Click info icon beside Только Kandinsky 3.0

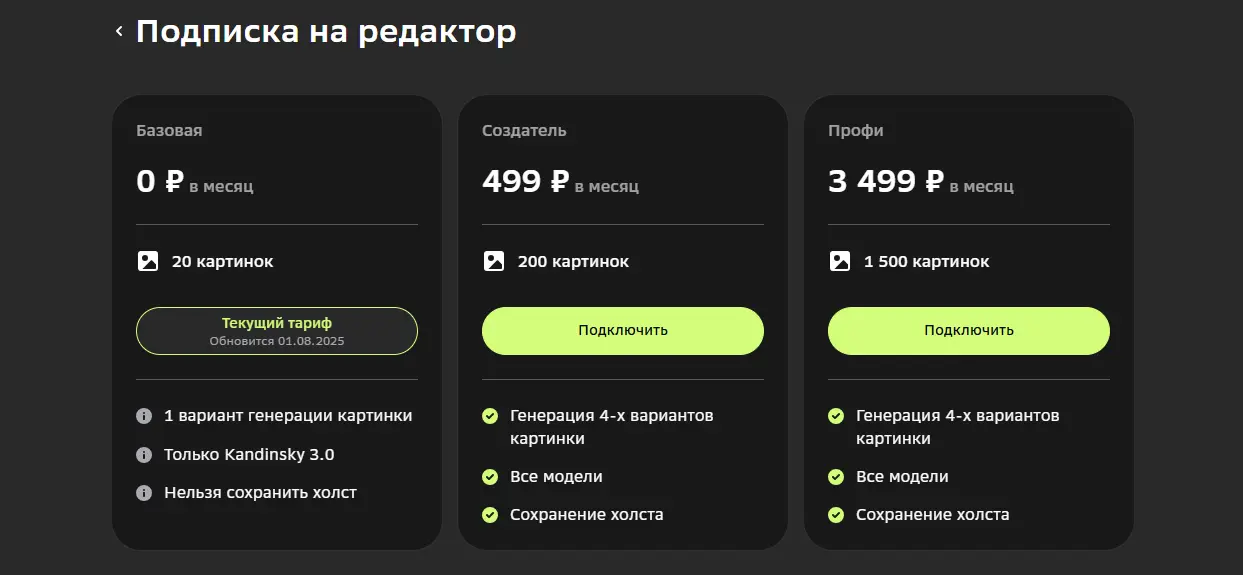click(x=144, y=454)
